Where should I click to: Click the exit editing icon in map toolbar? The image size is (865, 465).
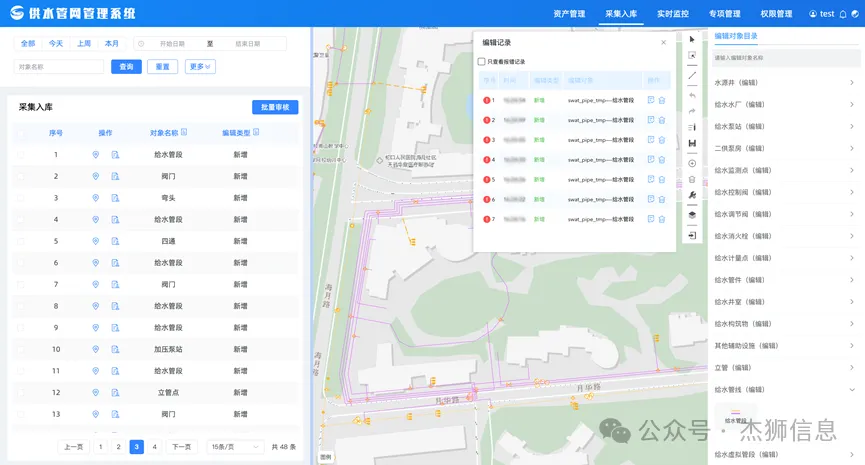[x=692, y=236]
